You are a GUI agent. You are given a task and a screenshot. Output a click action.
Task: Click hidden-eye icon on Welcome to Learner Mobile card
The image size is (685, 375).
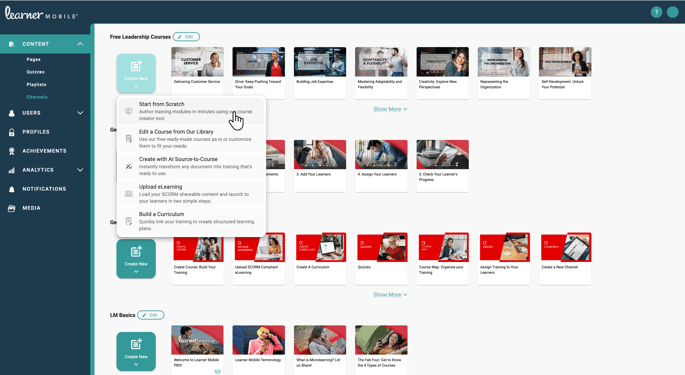[218, 371]
